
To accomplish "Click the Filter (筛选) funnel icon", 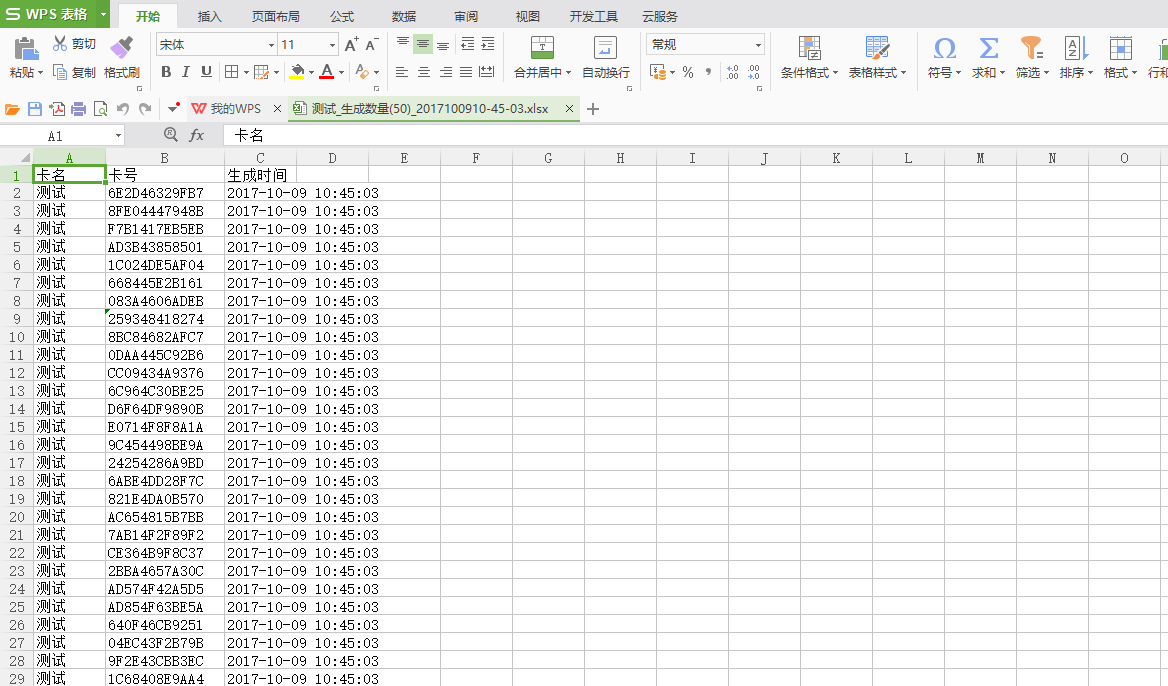I will (x=1030, y=48).
